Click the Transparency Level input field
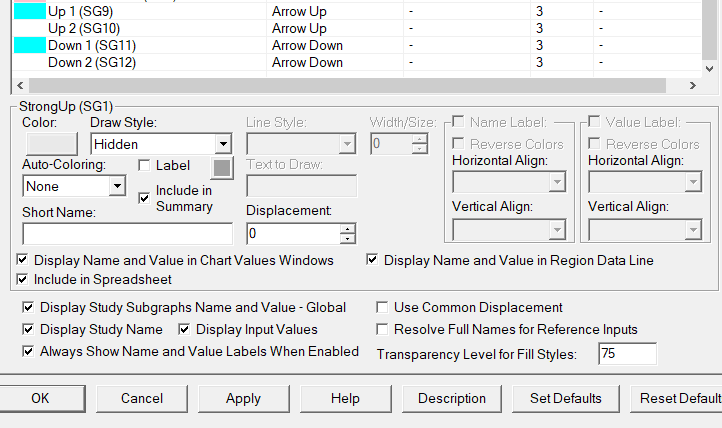 point(627,354)
